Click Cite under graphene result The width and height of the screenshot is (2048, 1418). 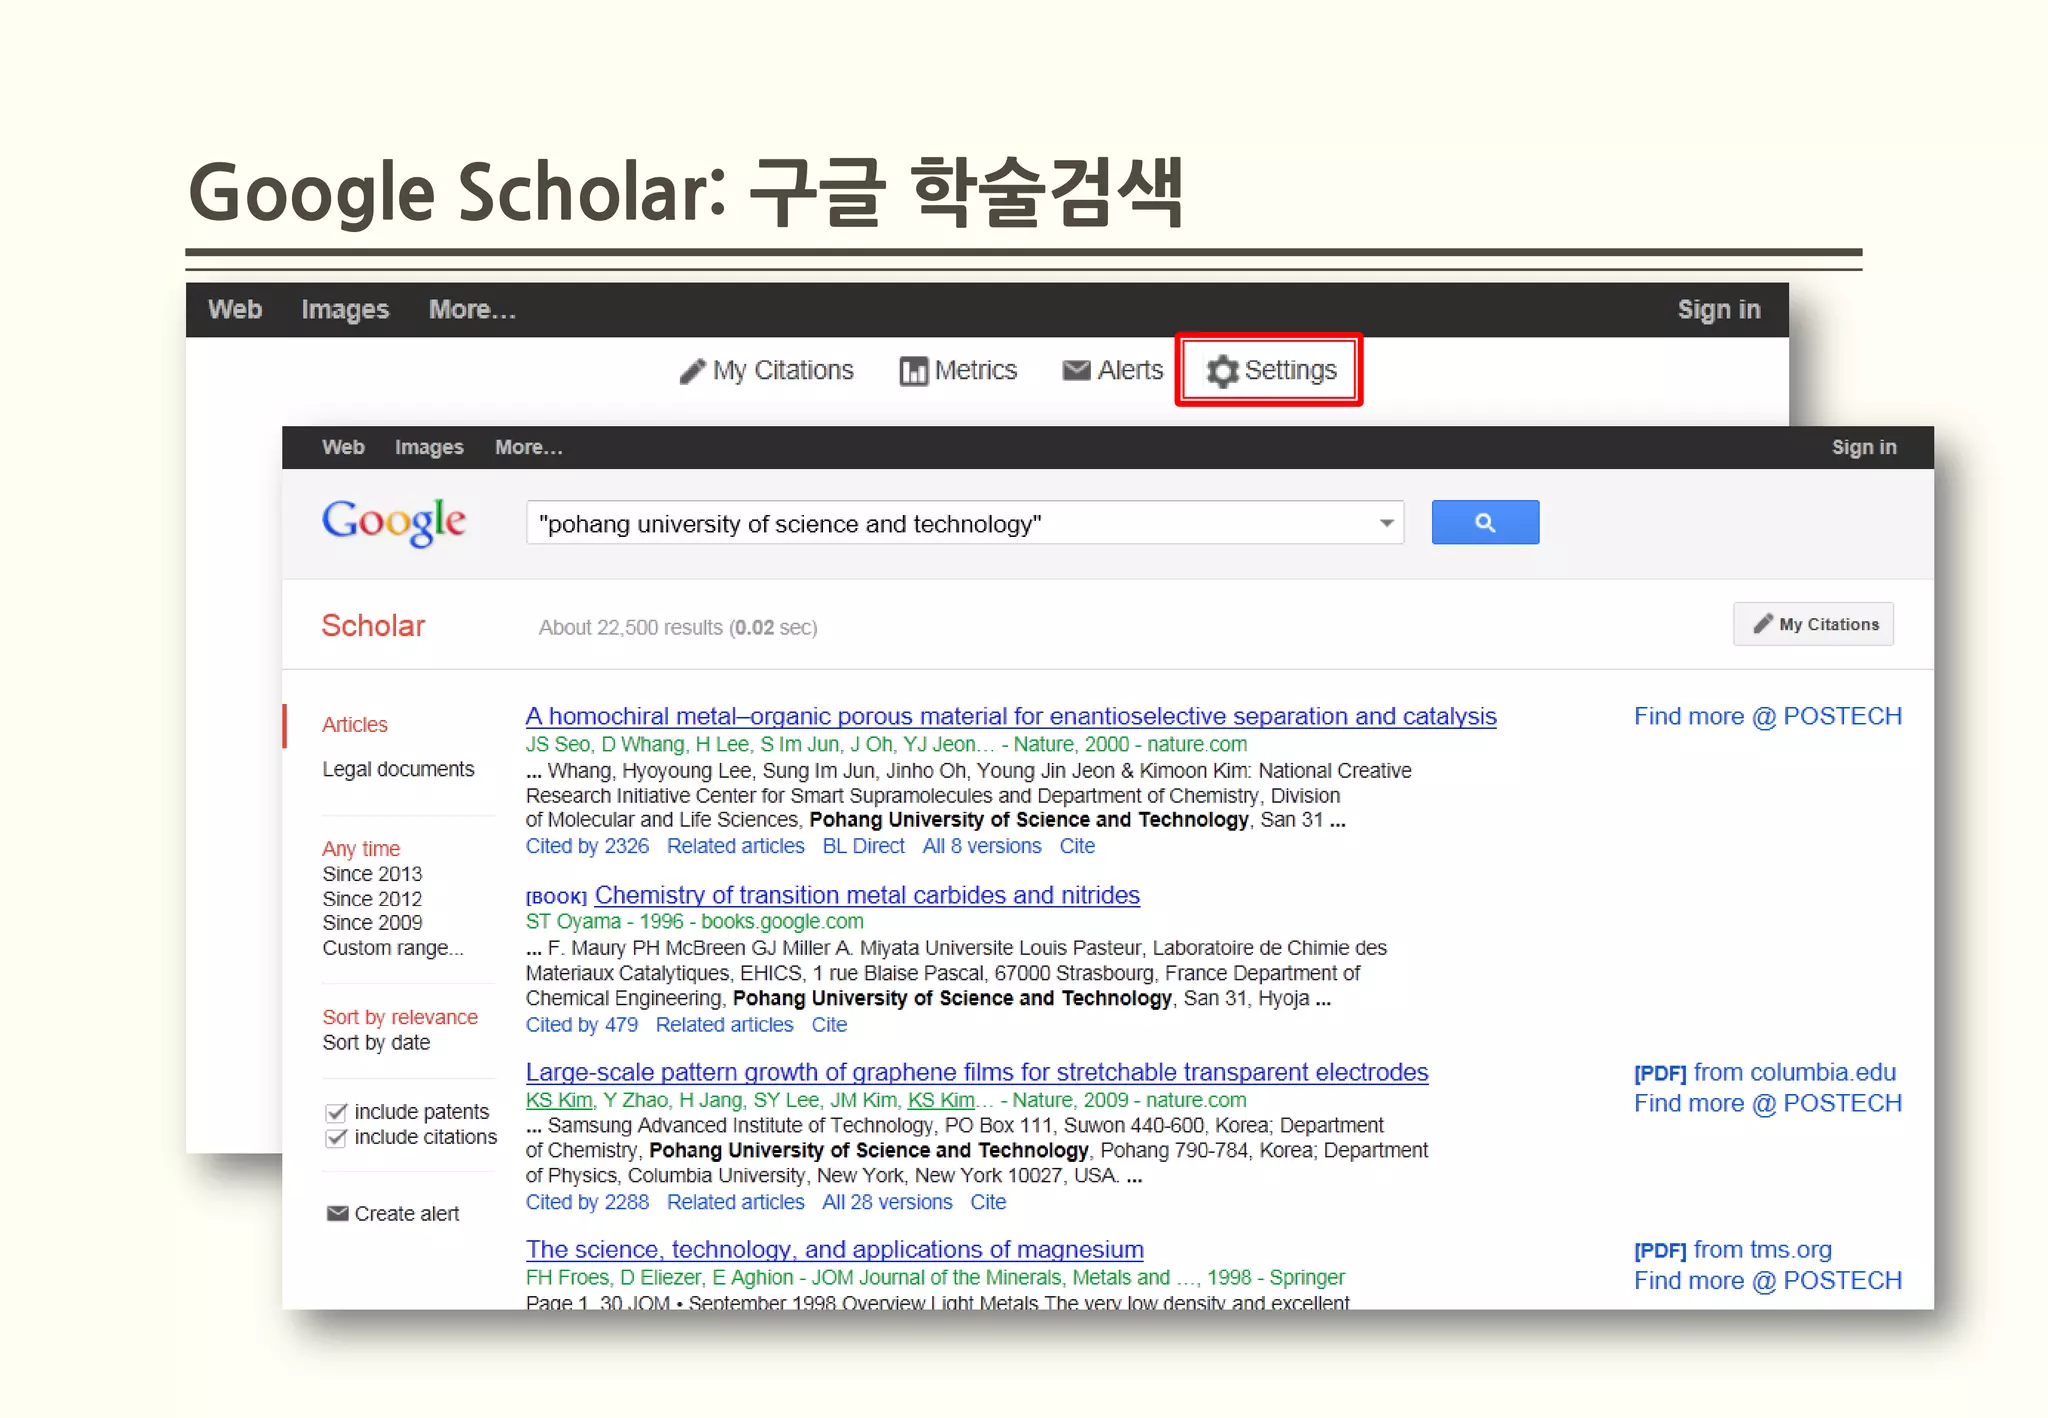(988, 1202)
